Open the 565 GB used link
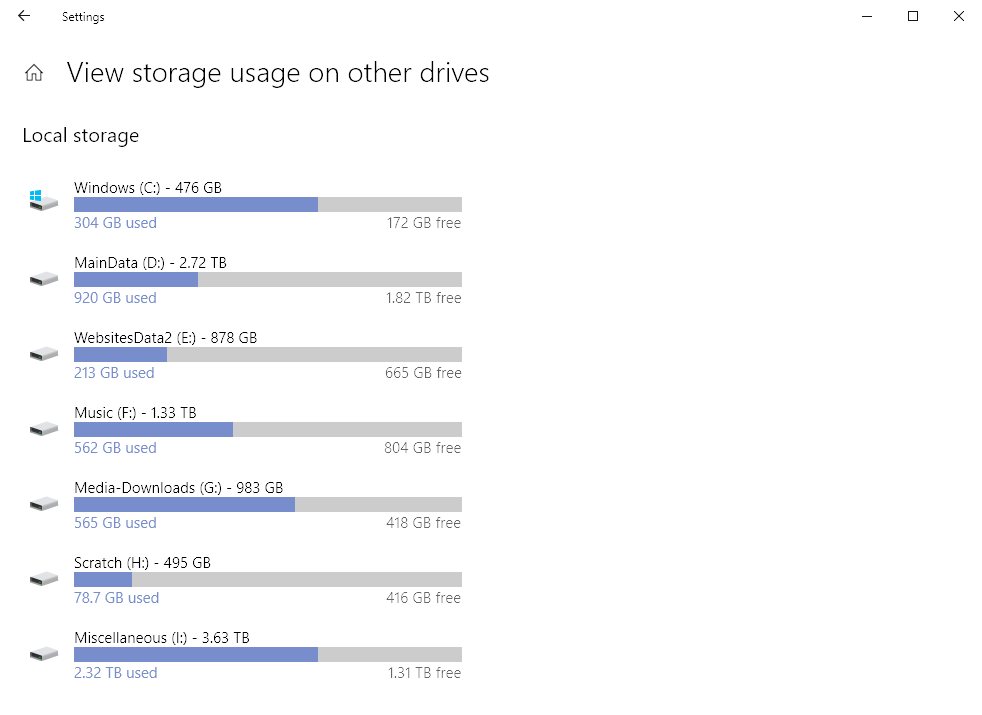The height and width of the screenshot is (715, 982). tap(115, 523)
